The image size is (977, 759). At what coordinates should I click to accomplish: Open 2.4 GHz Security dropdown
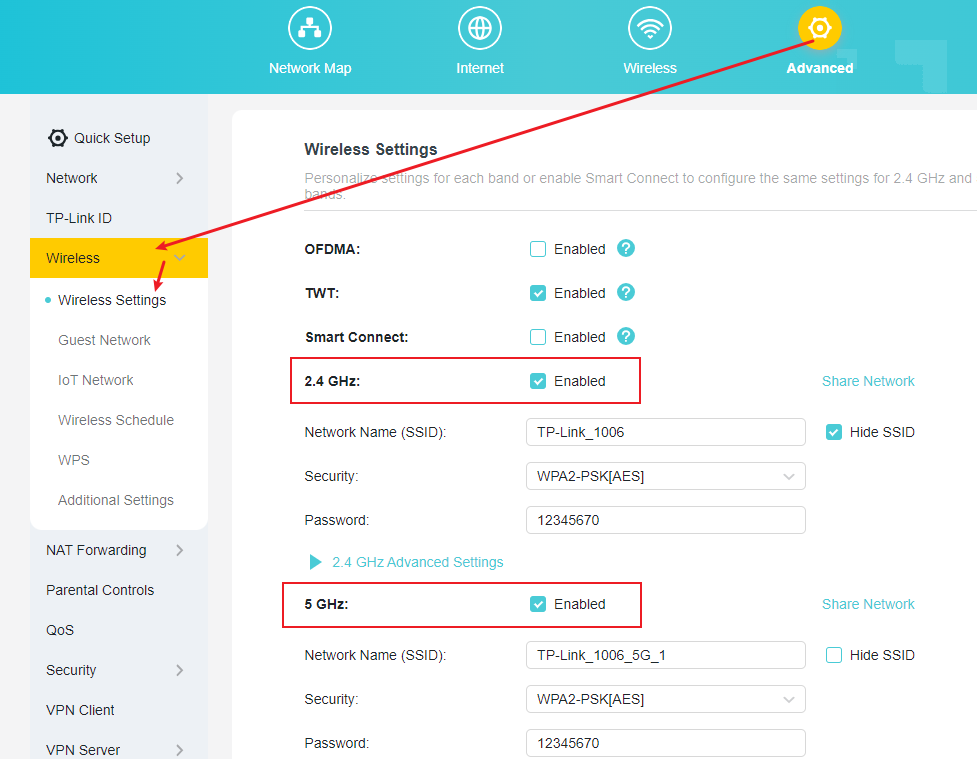point(665,476)
